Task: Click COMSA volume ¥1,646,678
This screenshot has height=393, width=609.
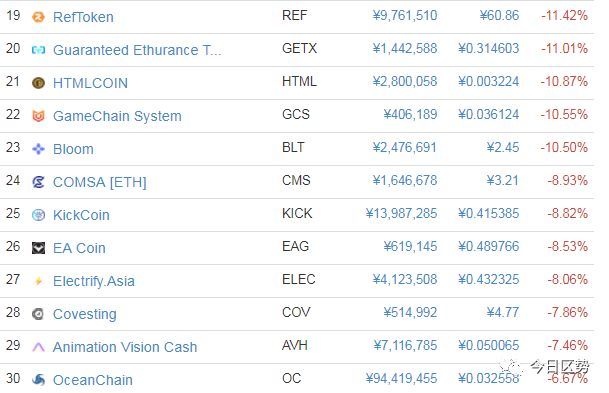Action: (x=405, y=180)
